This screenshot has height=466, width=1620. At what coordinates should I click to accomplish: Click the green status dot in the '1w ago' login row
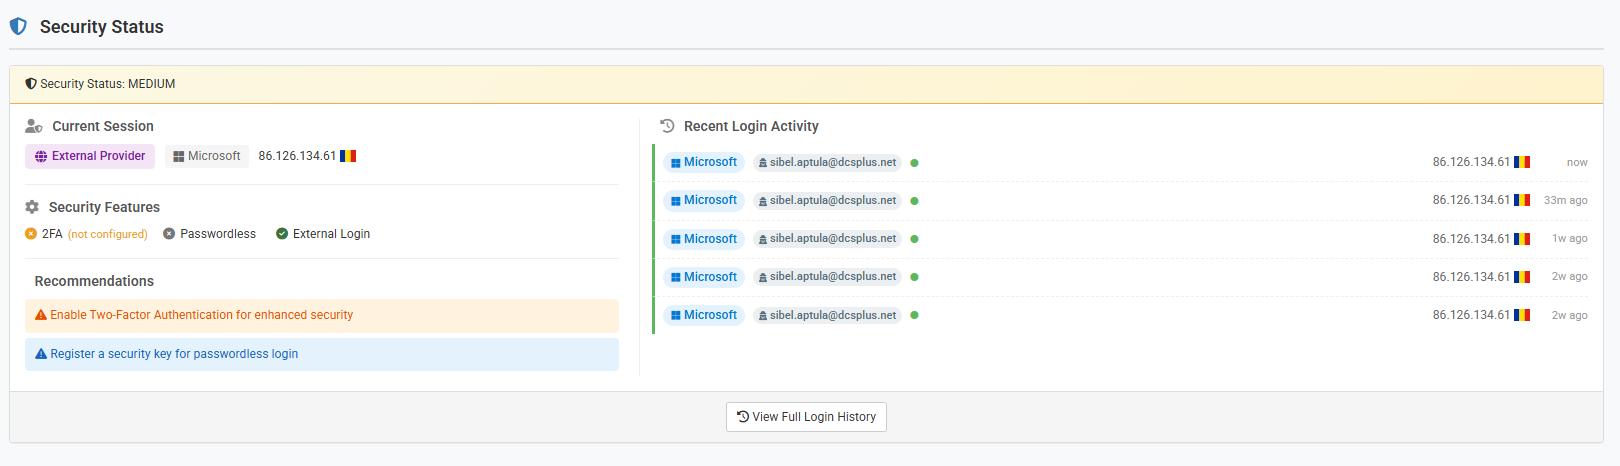[914, 239]
